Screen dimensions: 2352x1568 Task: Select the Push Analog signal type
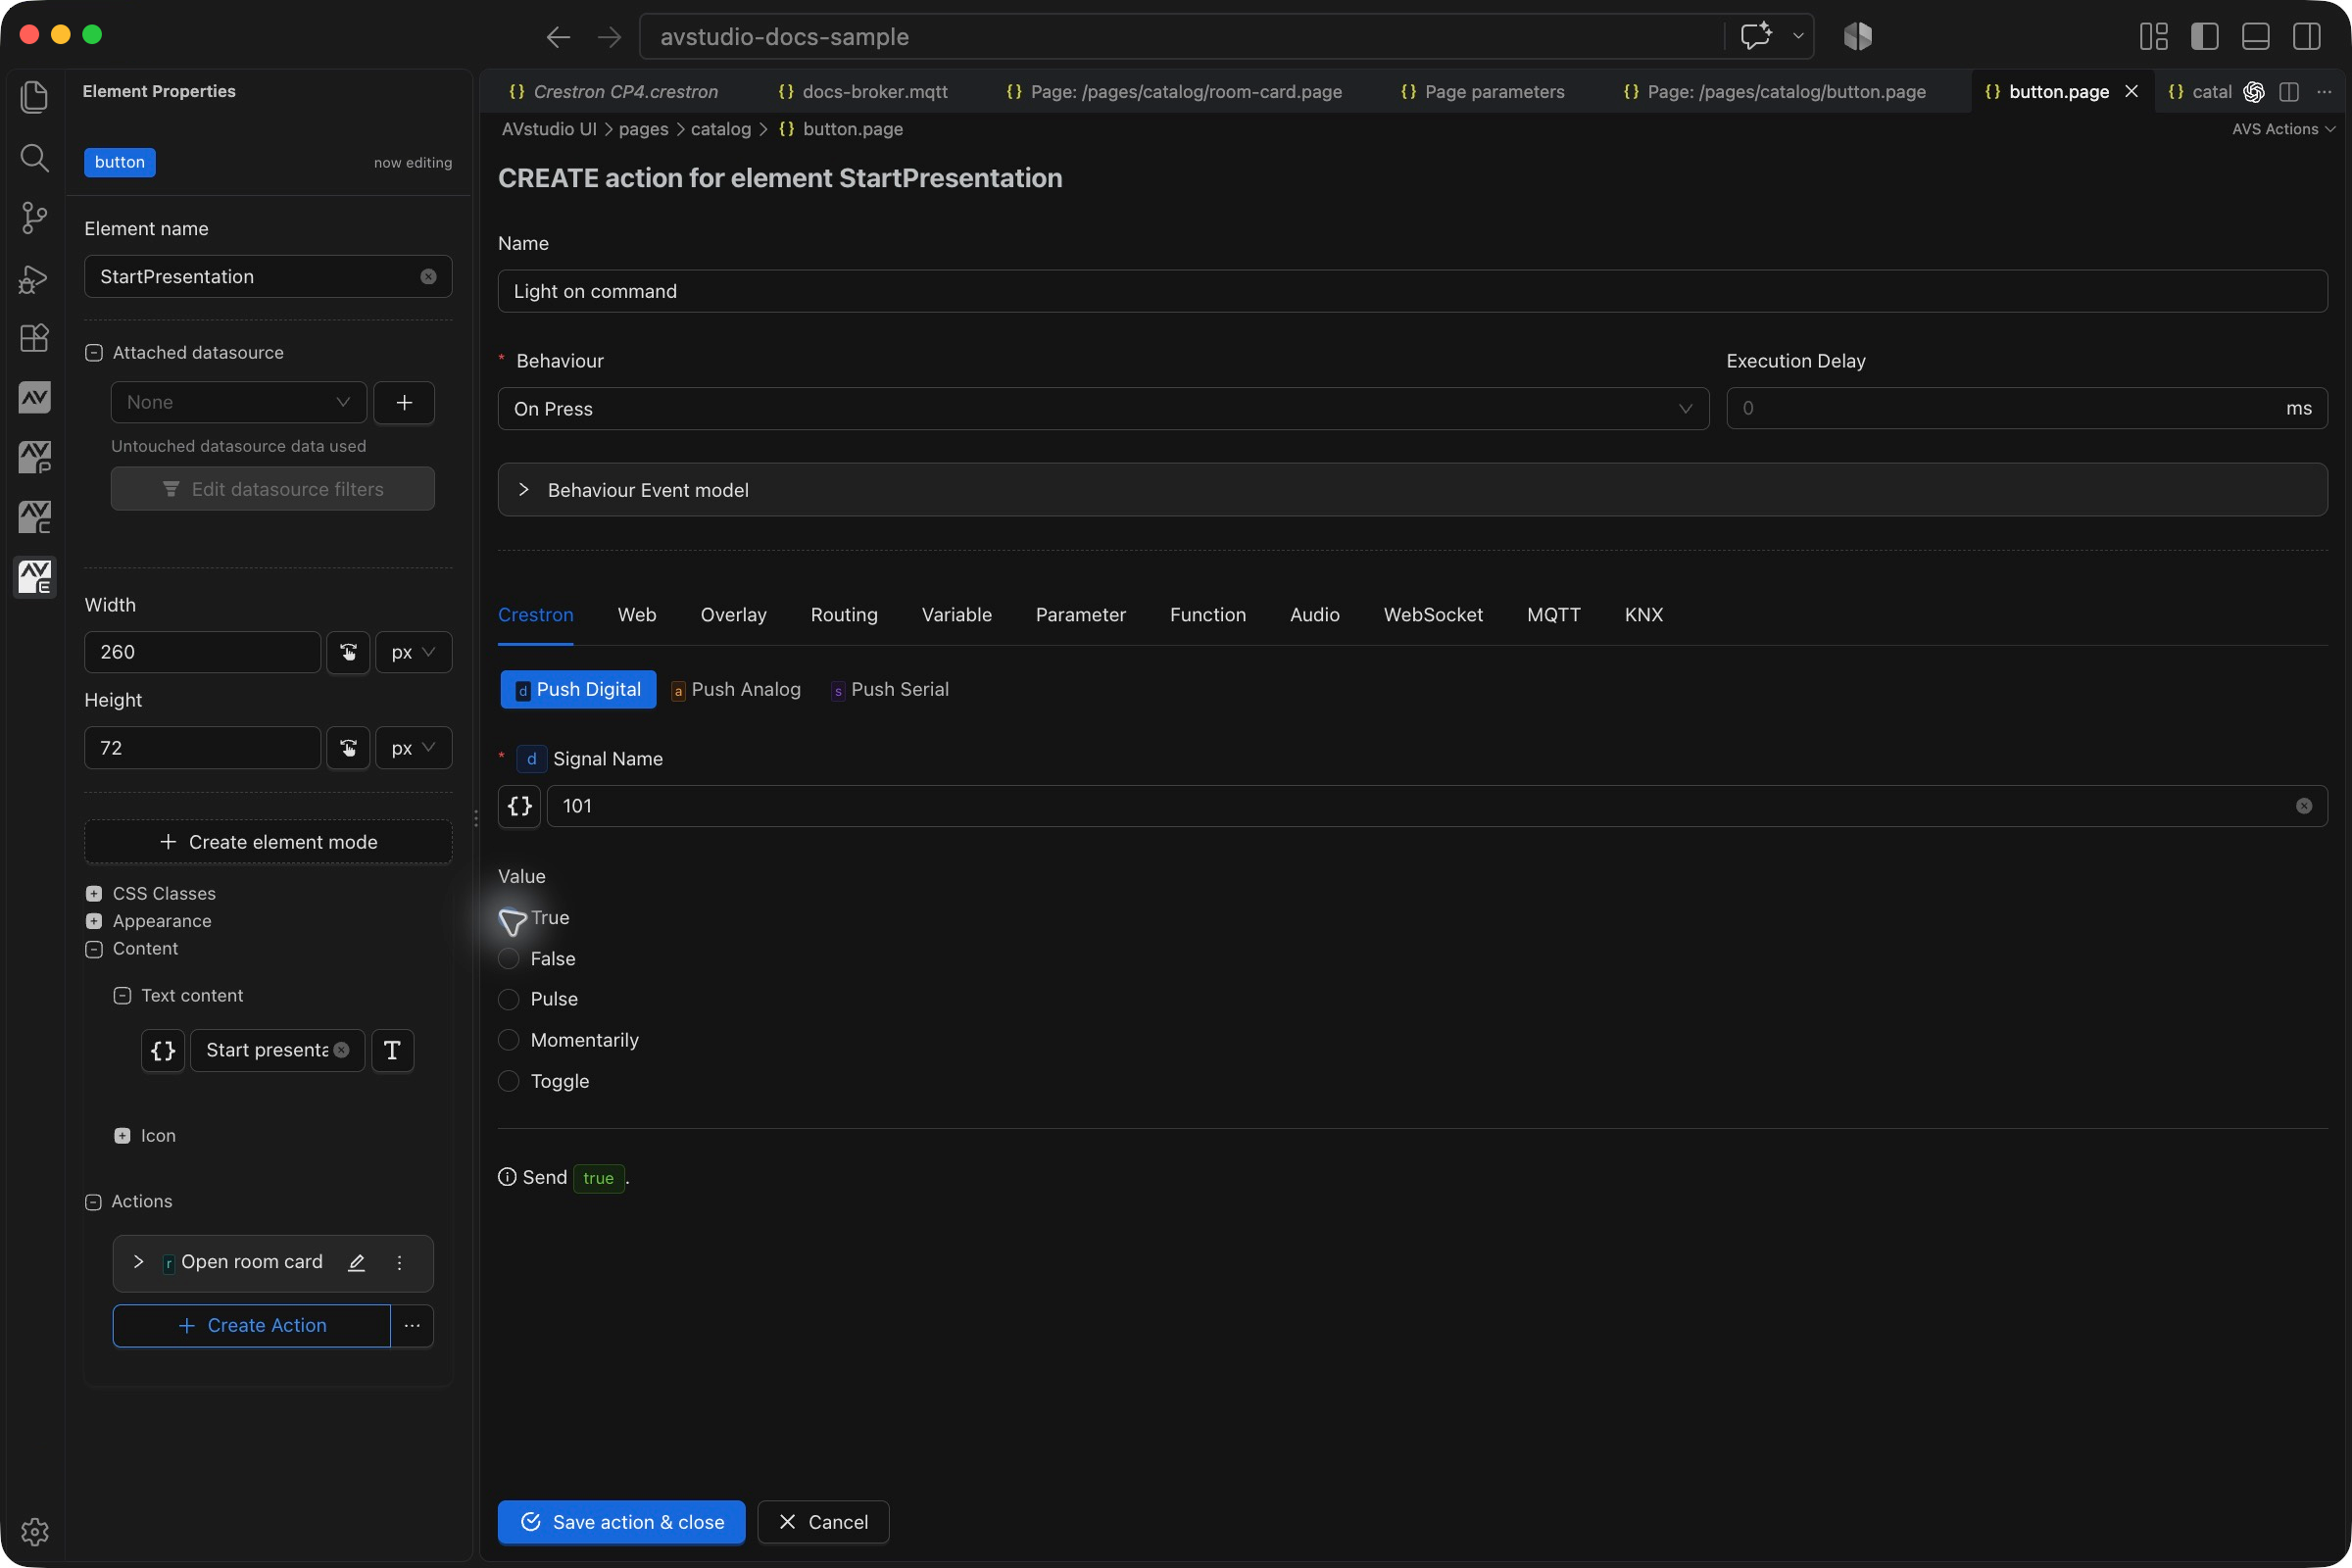[736, 690]
